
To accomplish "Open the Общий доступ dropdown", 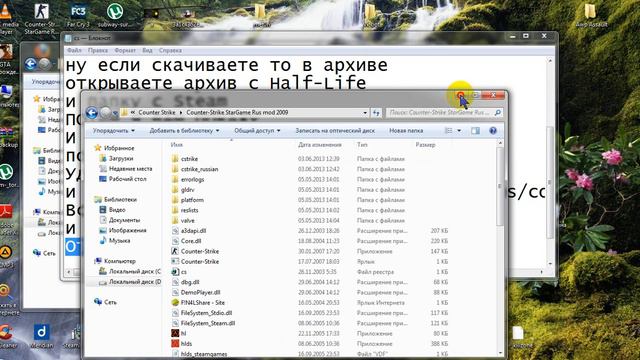I will 257,131.
